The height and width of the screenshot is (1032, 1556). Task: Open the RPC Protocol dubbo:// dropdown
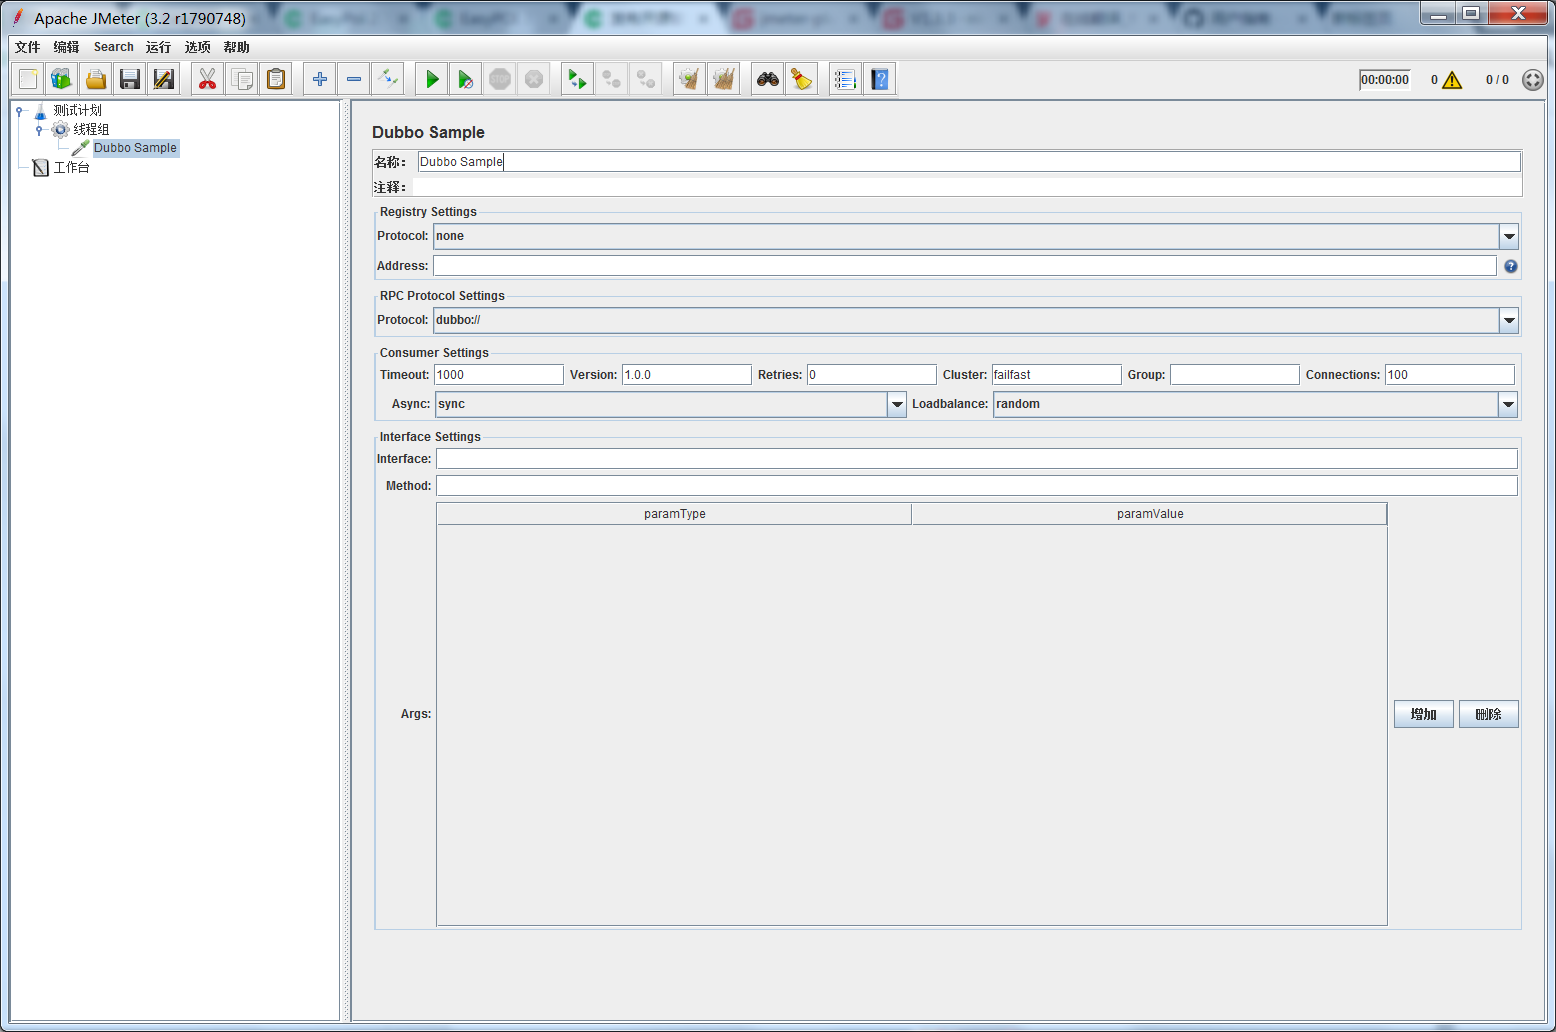coord(1509,321)
